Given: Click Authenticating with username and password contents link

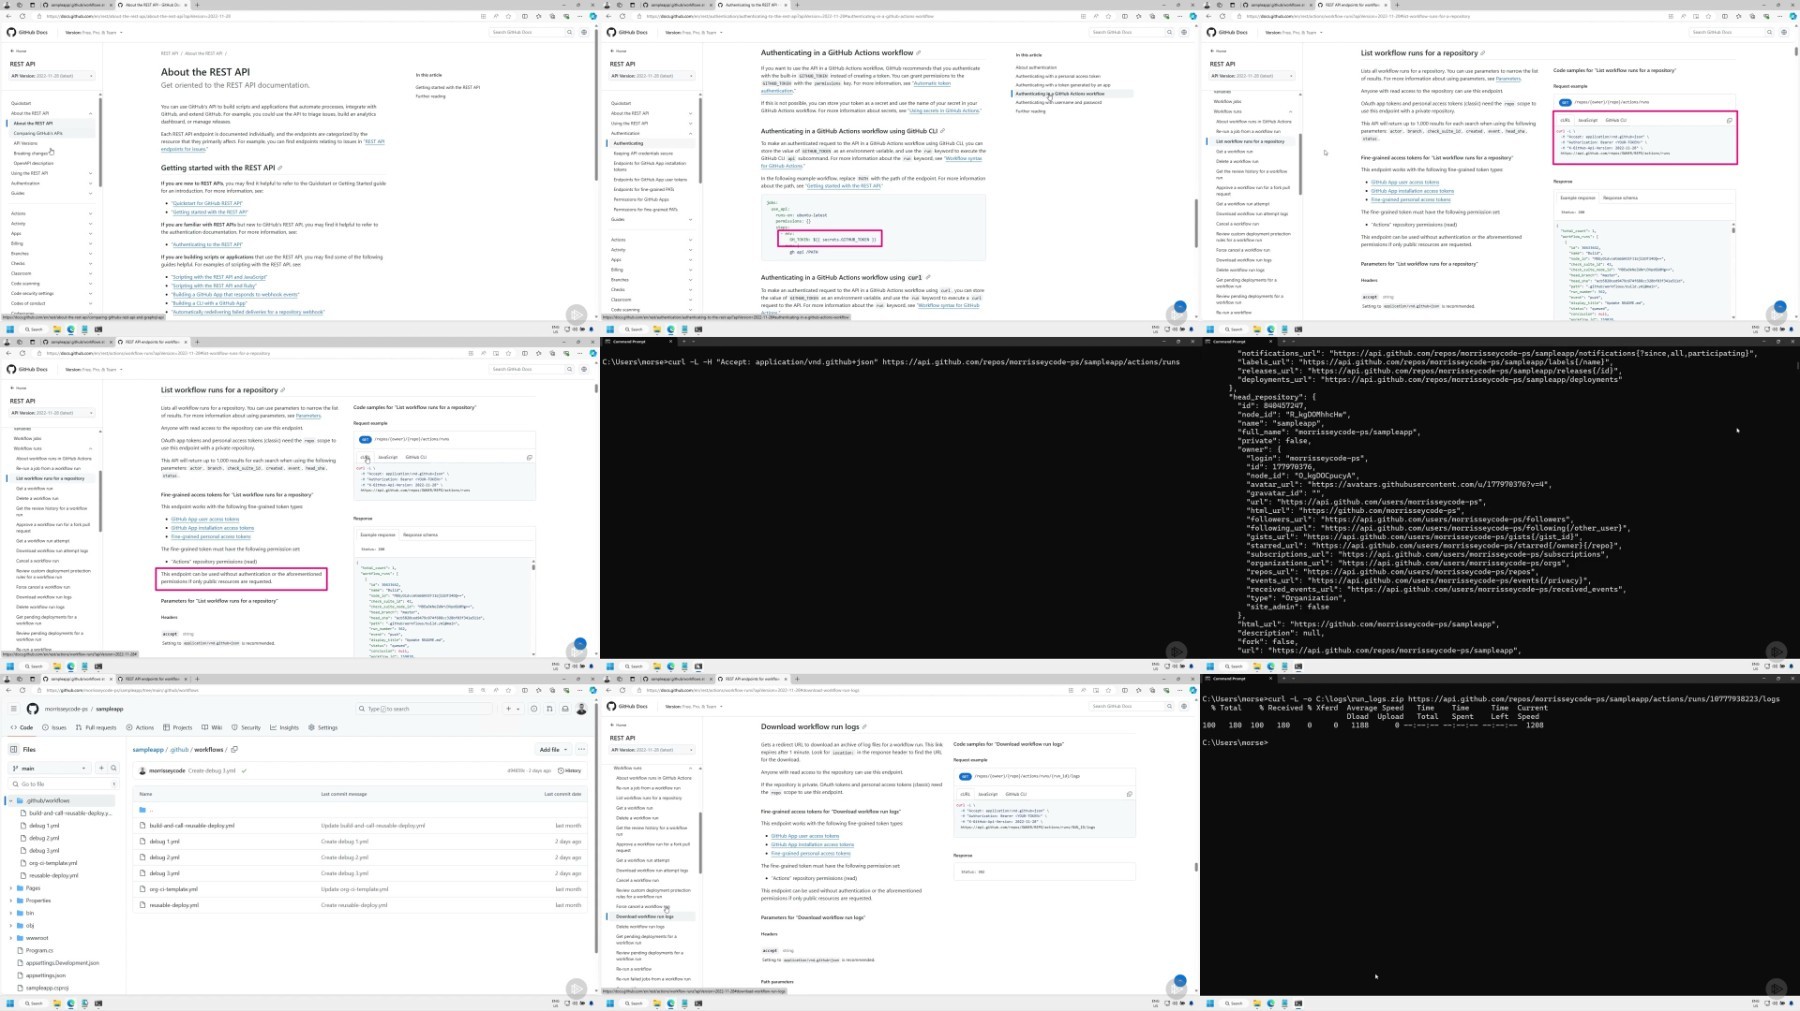Looking at the screenshot, I should coord(1059,102).
